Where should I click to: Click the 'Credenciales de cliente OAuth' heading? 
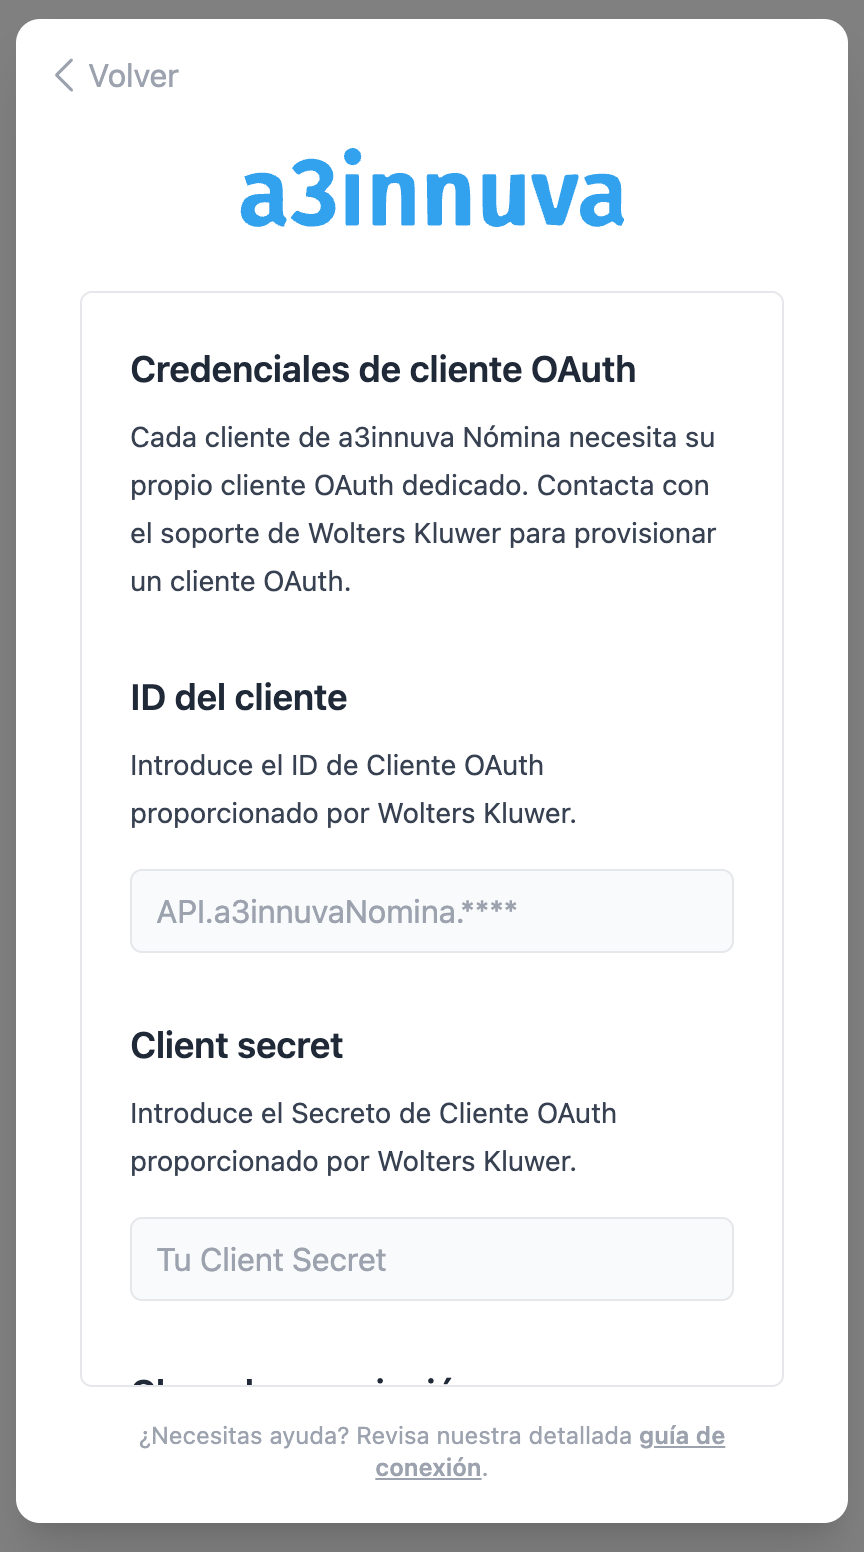(383, 370)
